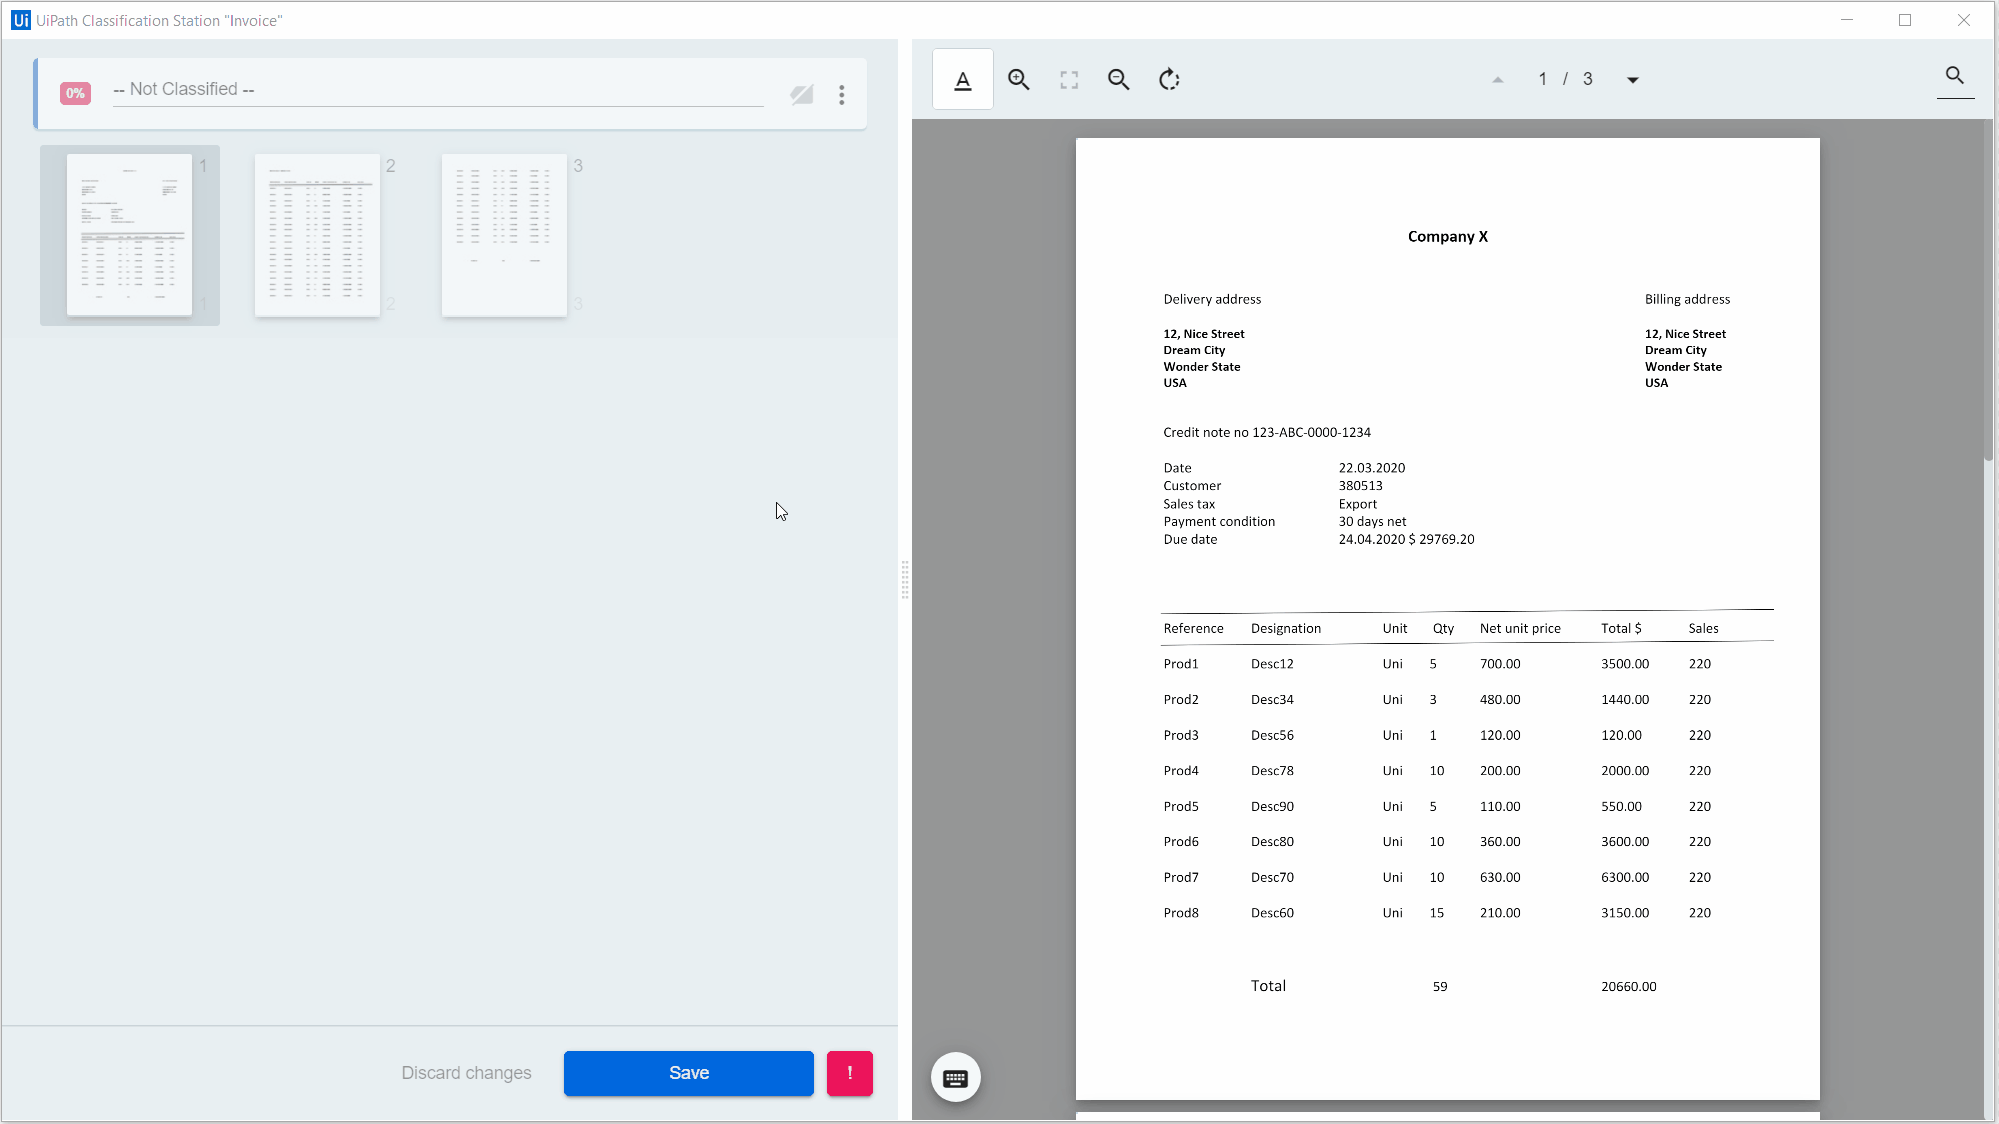Select page 2 thumbnail

pyautogui.click(x=317, y=235)
